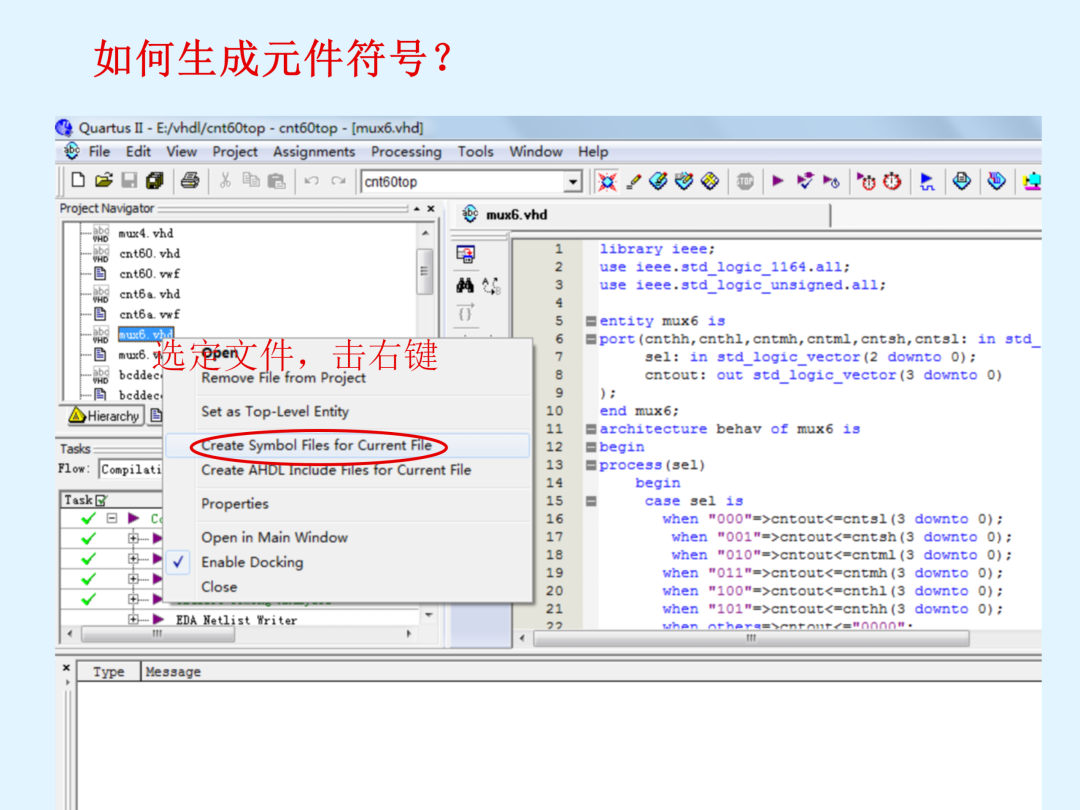Select cnt6a.vhd in the Project Navigator
The width and height of the screenshot is (1080, 810).
coord(149,294)
